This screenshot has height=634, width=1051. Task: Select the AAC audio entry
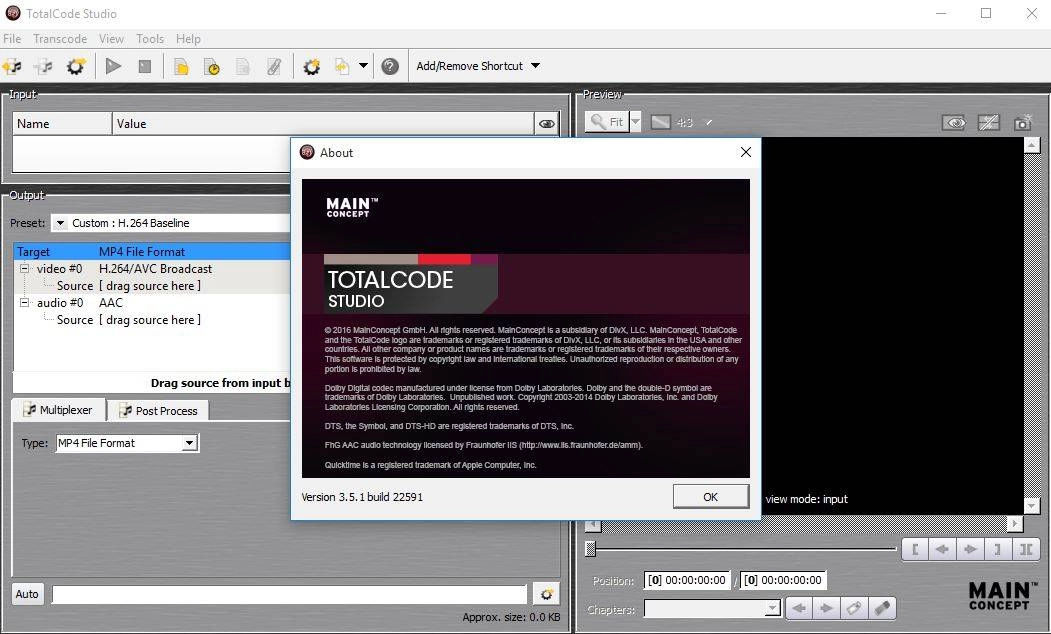111,303
